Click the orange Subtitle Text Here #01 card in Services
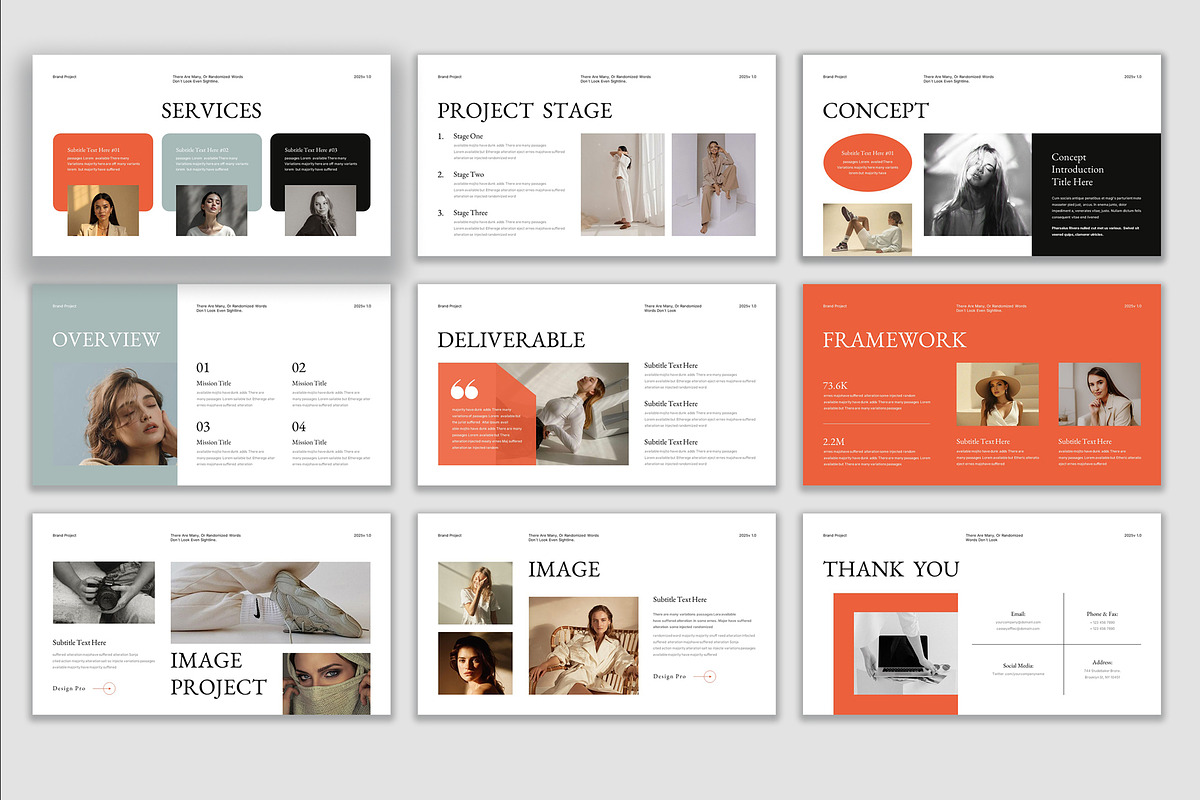Image resolution: width=1200 pixels, height=800 pixels. pyautogui.click(x=103, y=158)
